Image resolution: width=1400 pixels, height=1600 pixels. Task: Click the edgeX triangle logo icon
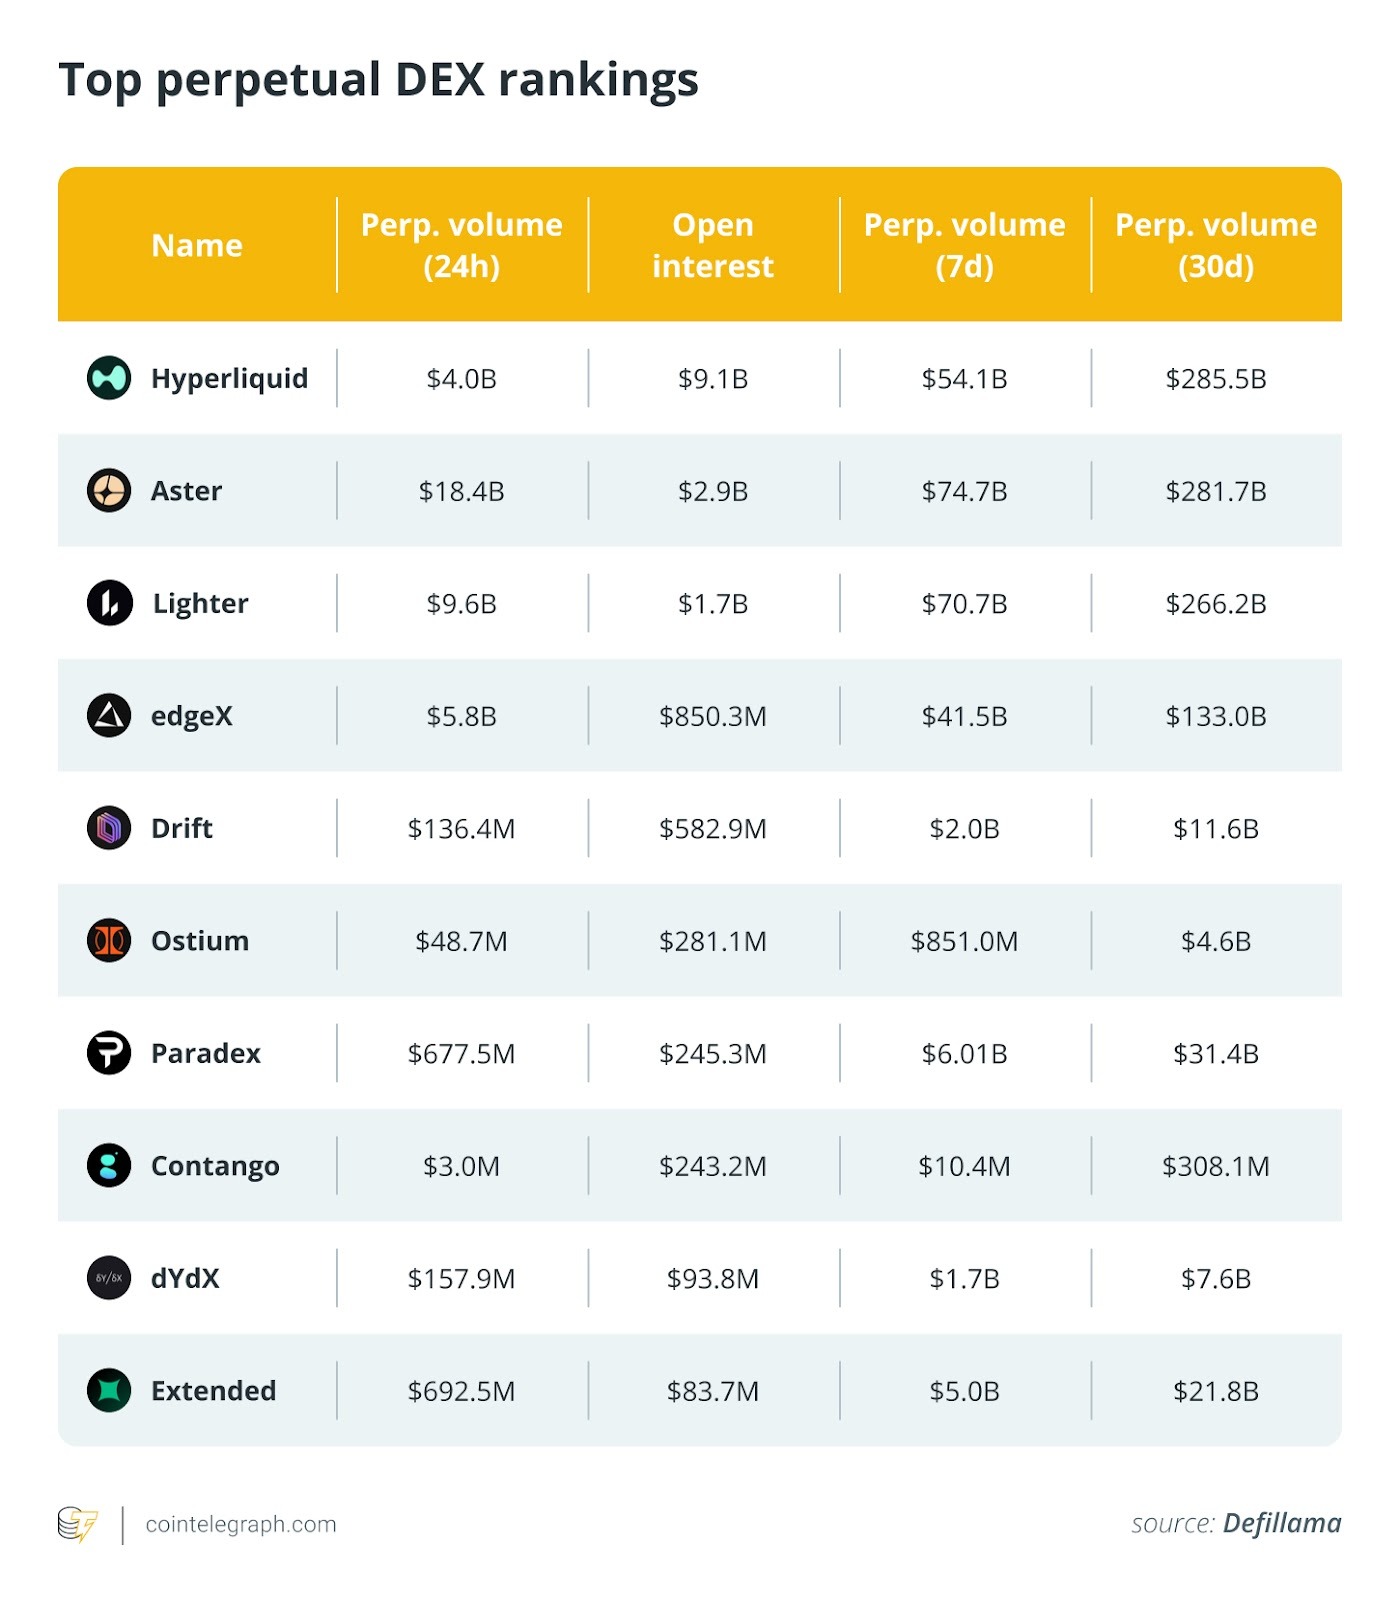[x=109, y=716]
